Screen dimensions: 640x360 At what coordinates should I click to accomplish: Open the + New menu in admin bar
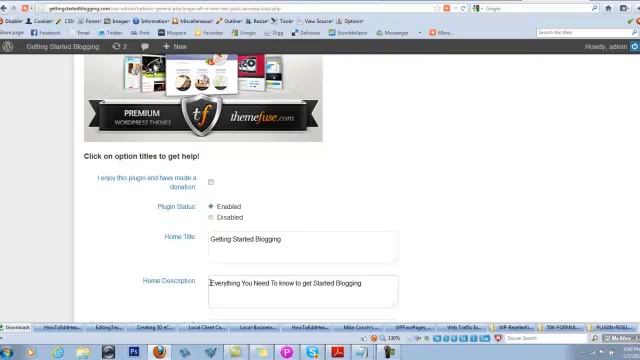coord(175,47)
